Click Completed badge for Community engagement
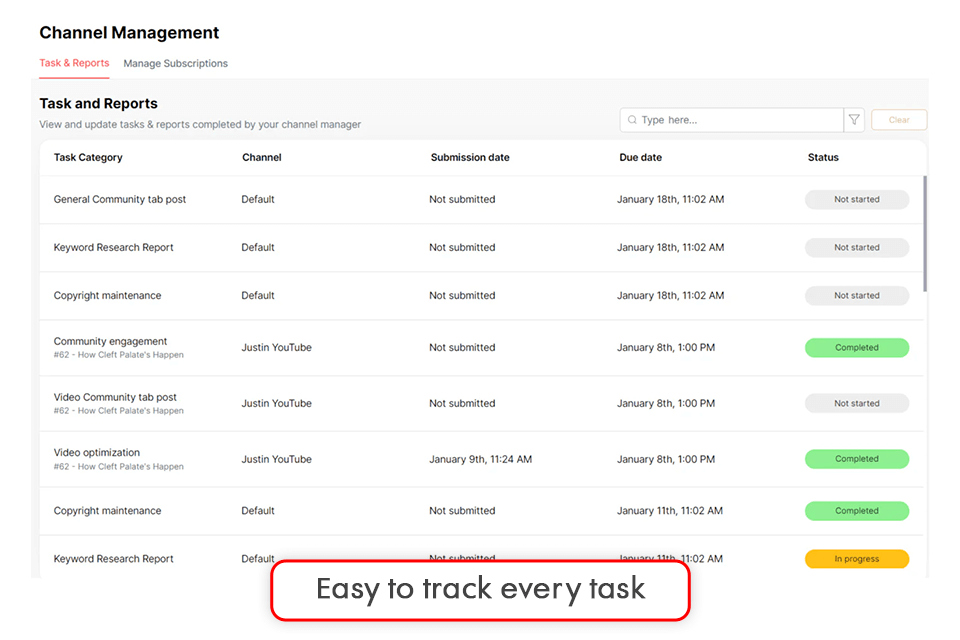Viewport: 960px width, 640px height. tap(857, 348)
